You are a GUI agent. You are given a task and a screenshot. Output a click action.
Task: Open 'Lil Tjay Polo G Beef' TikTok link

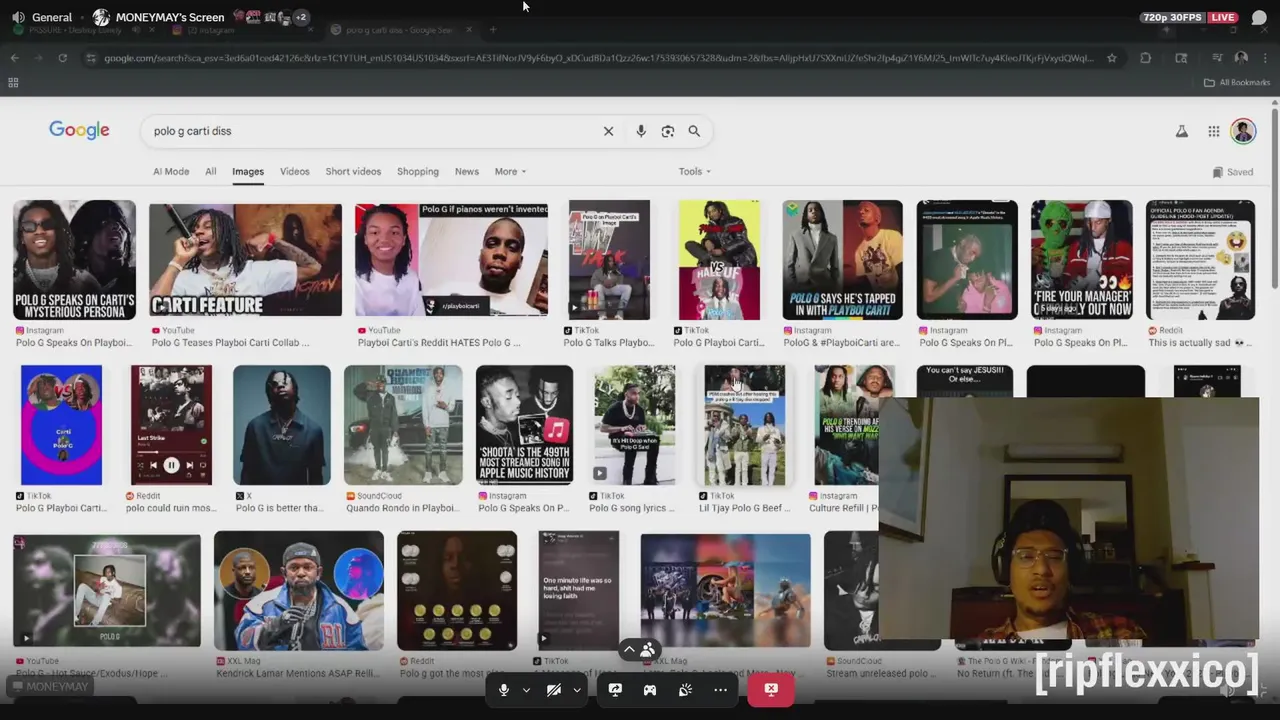pos(744,508)
